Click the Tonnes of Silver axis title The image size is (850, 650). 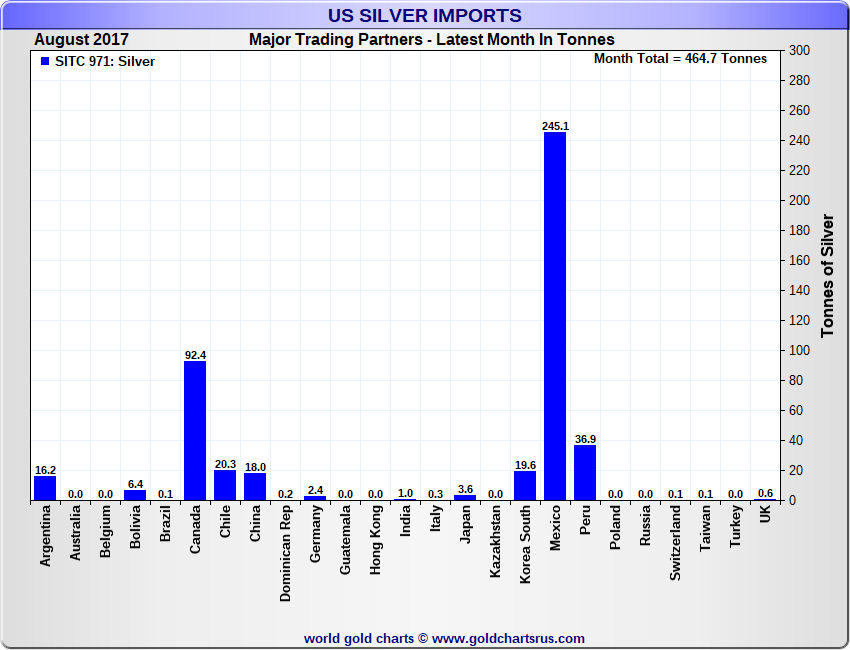[x=827, y=275]
